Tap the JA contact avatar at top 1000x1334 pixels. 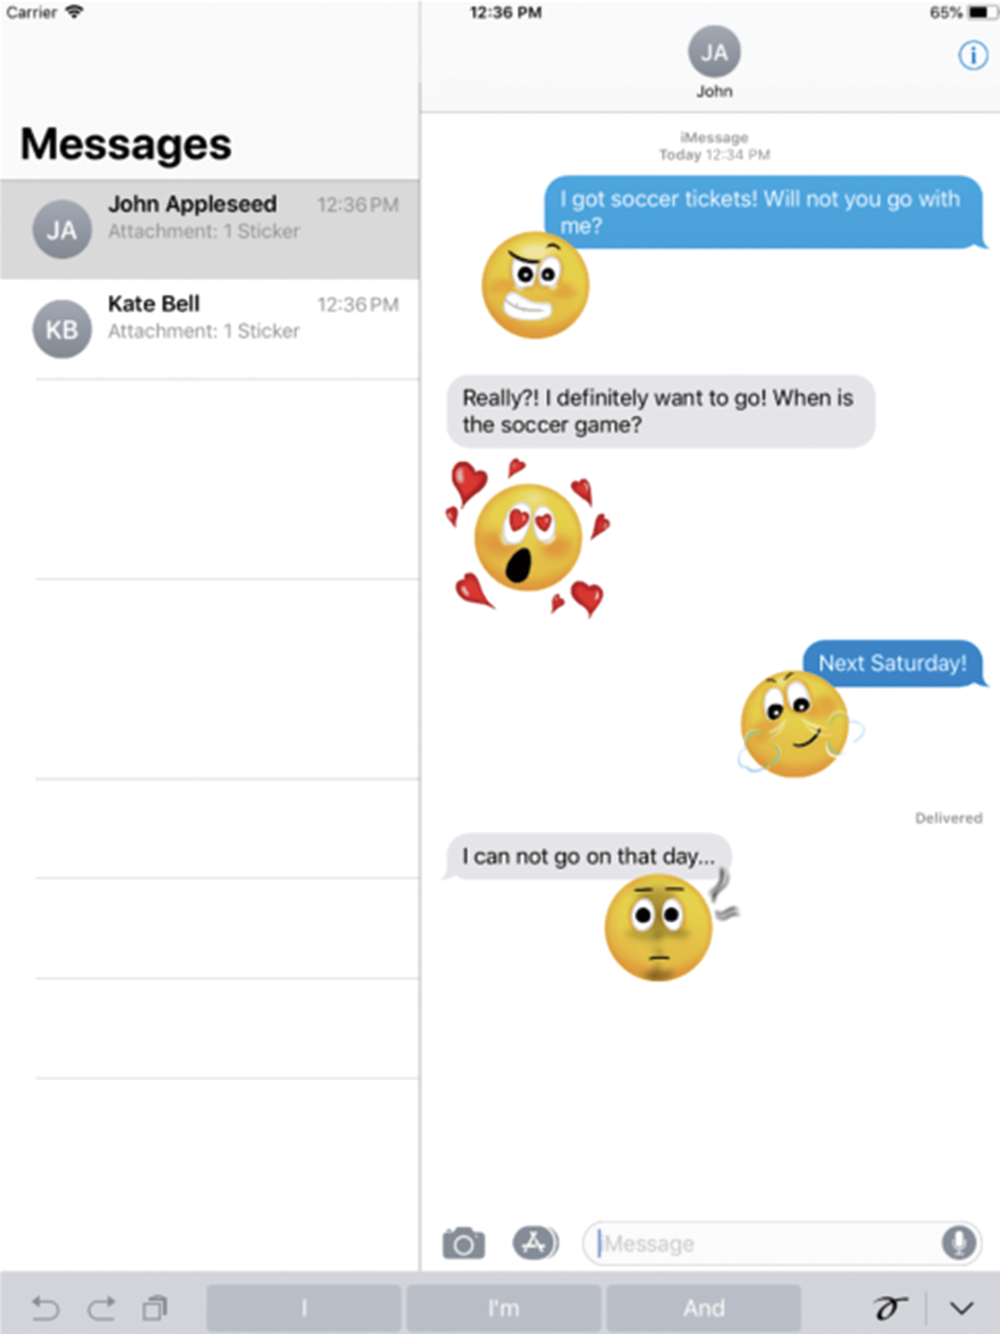pyautogui.click(x=714, y=52)
